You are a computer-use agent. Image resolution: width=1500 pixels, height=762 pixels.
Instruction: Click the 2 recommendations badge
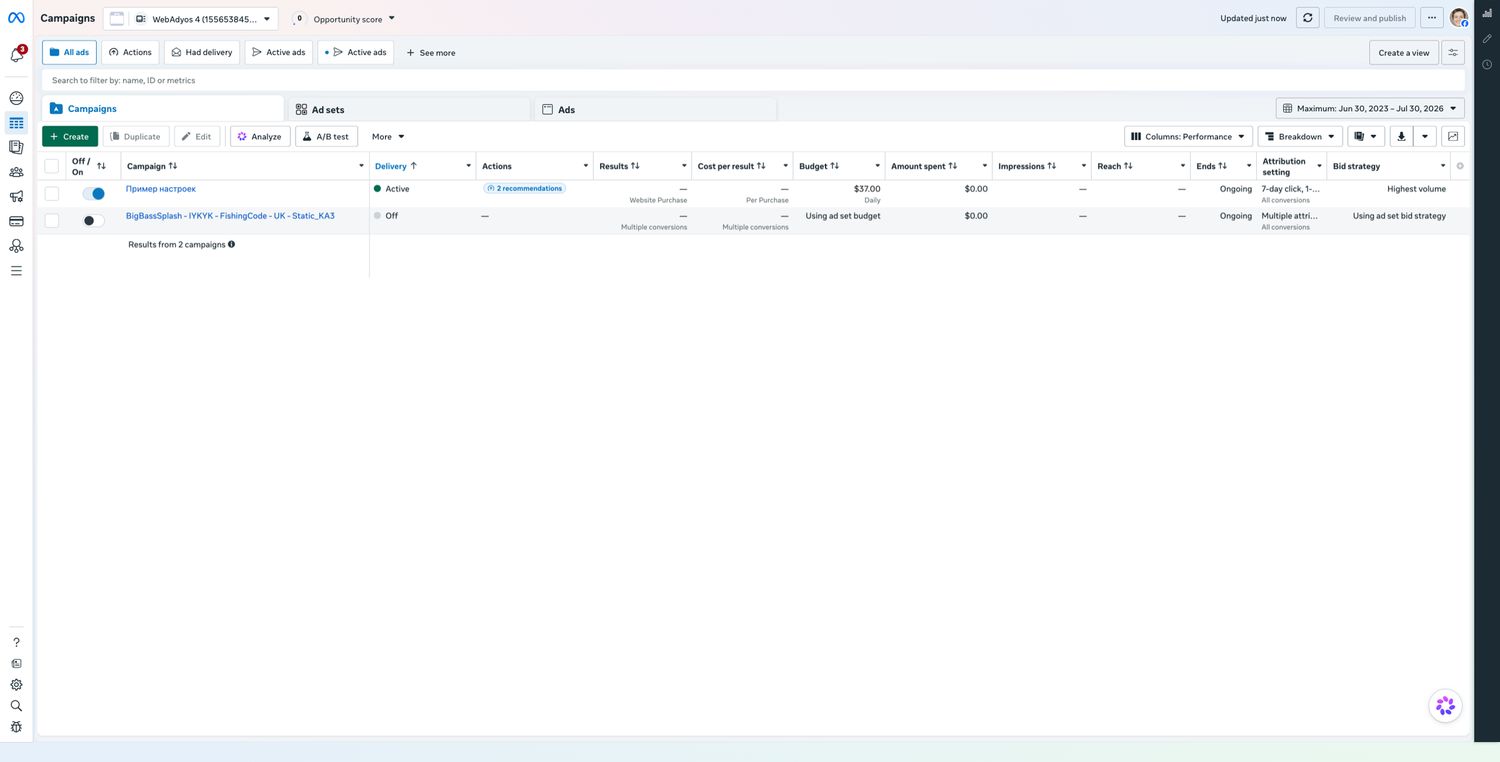click(x=525, y=188)
